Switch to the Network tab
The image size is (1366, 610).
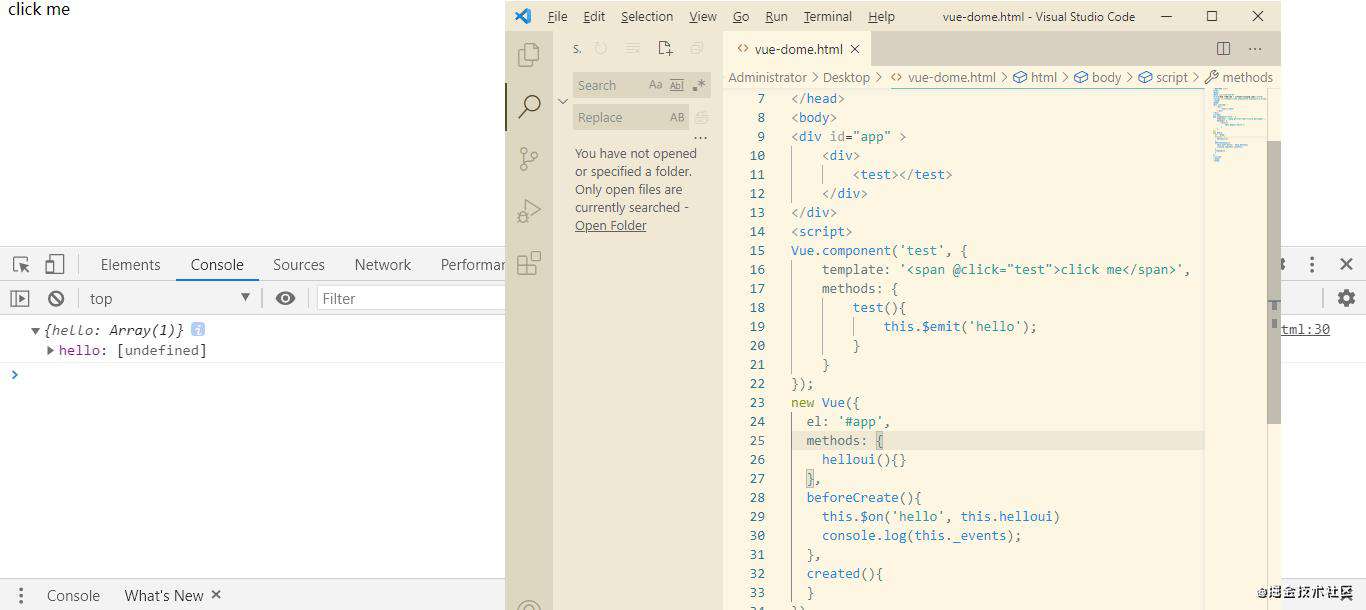[x=382, y=265]
